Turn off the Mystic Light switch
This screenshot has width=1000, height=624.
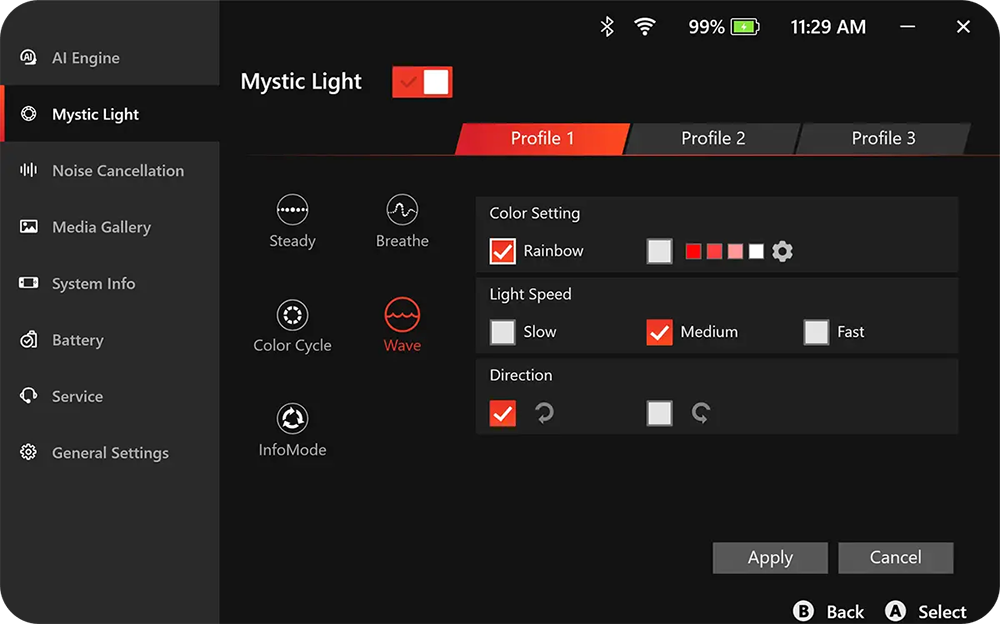click(422, 82)
